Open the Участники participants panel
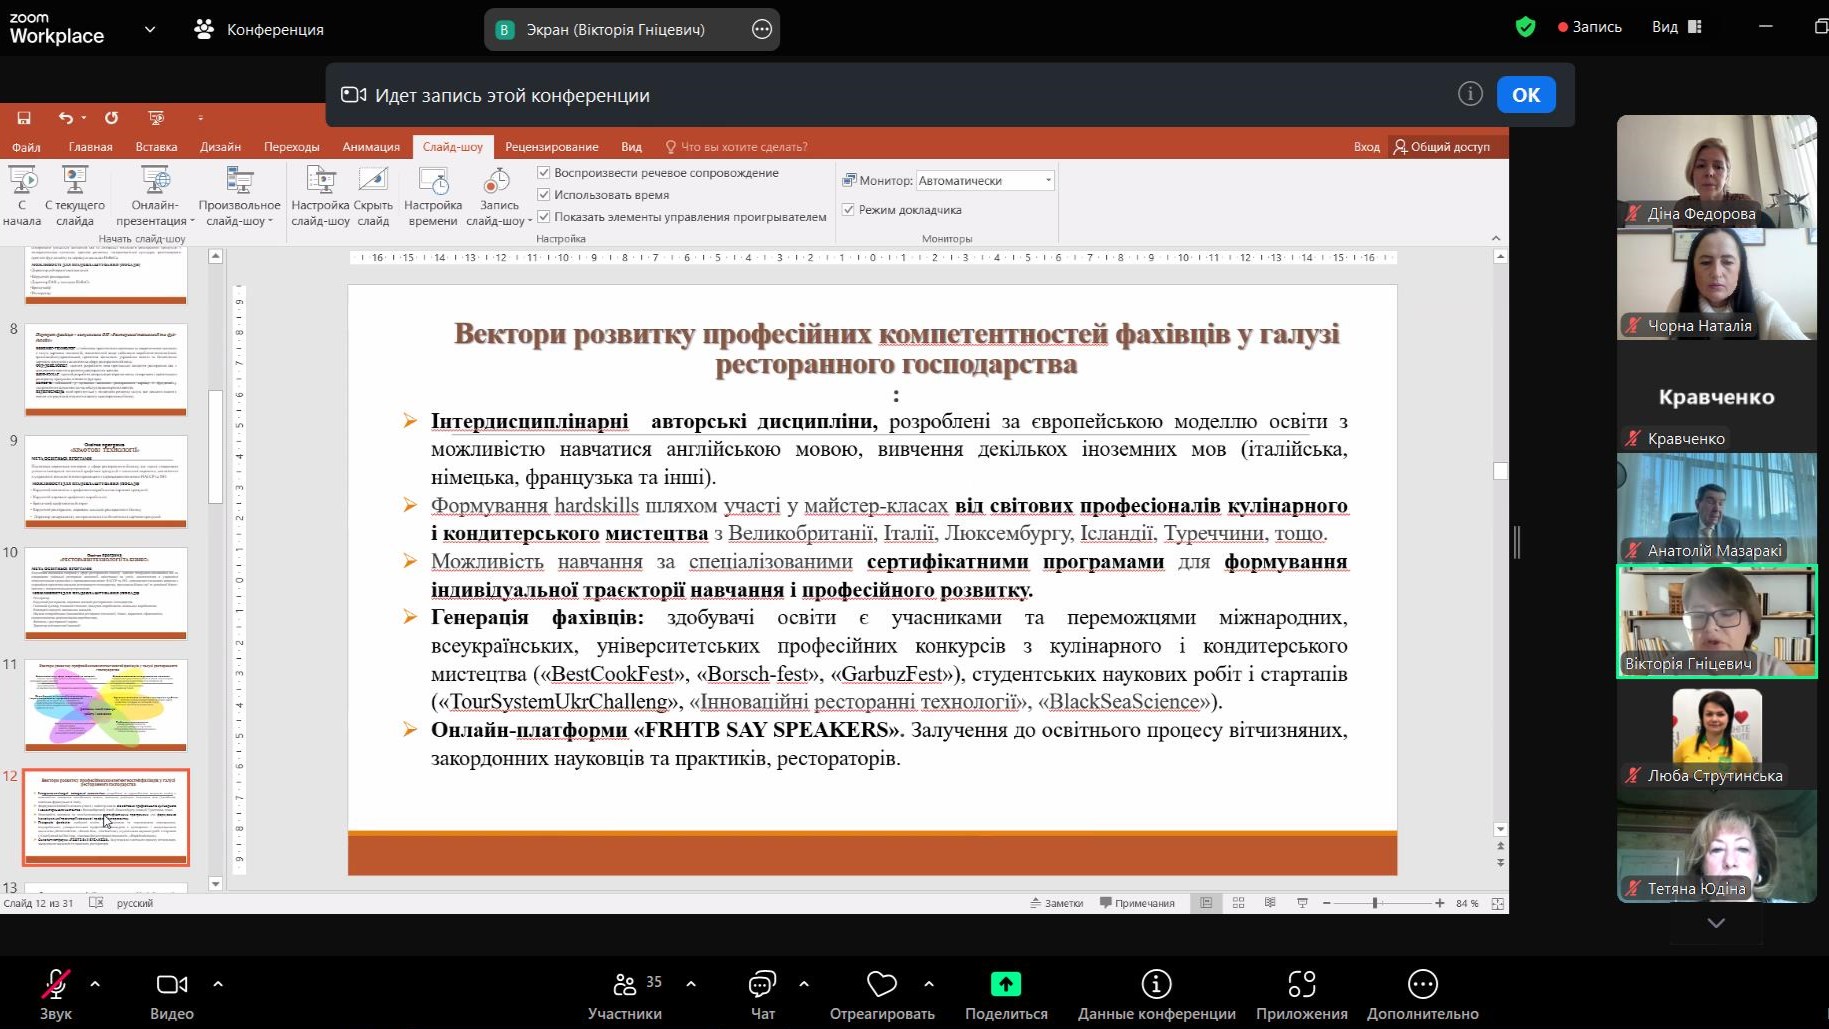This screenshot has width=1829, height=1029. click(x=625, y=985)
